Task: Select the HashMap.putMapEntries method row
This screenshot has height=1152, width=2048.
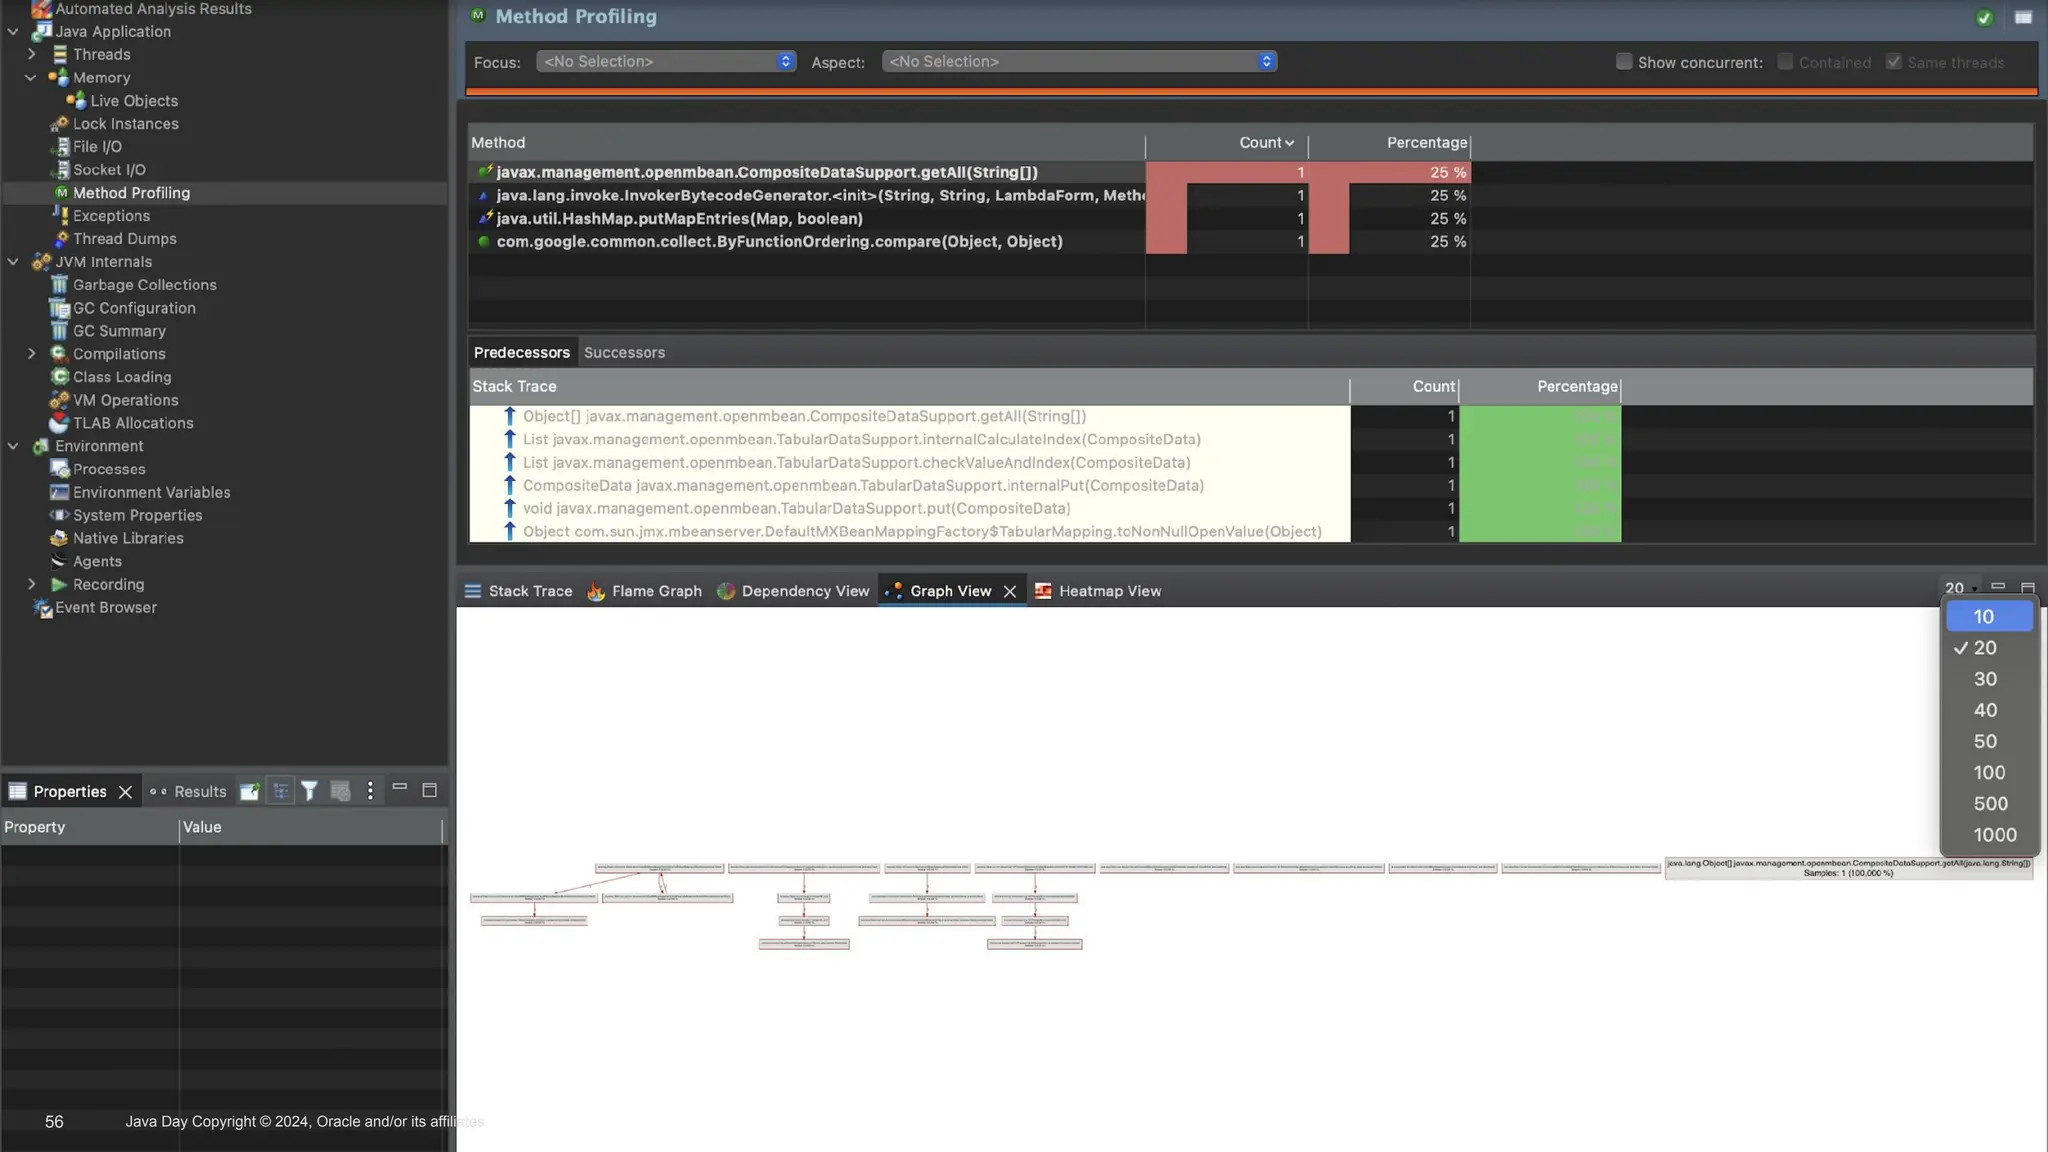Action: (x=679, y=219)
